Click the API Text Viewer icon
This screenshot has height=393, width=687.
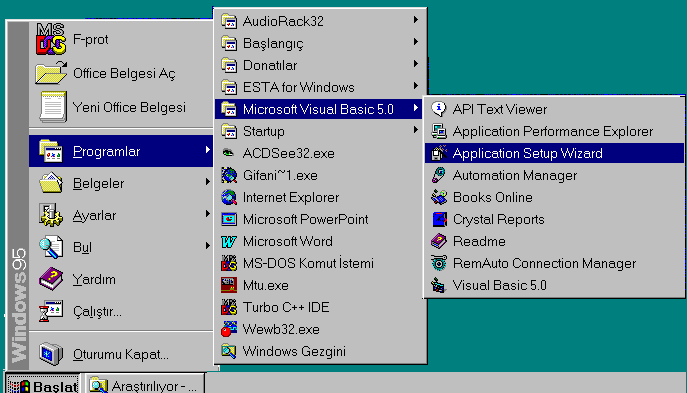pos(439,109)
